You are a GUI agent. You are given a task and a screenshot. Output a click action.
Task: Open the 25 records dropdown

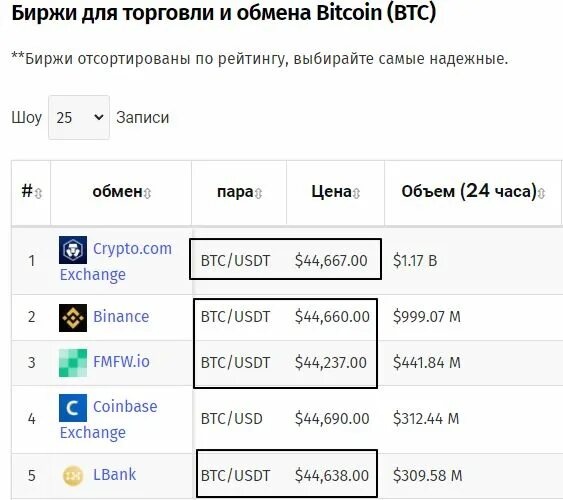coord(79,117)
